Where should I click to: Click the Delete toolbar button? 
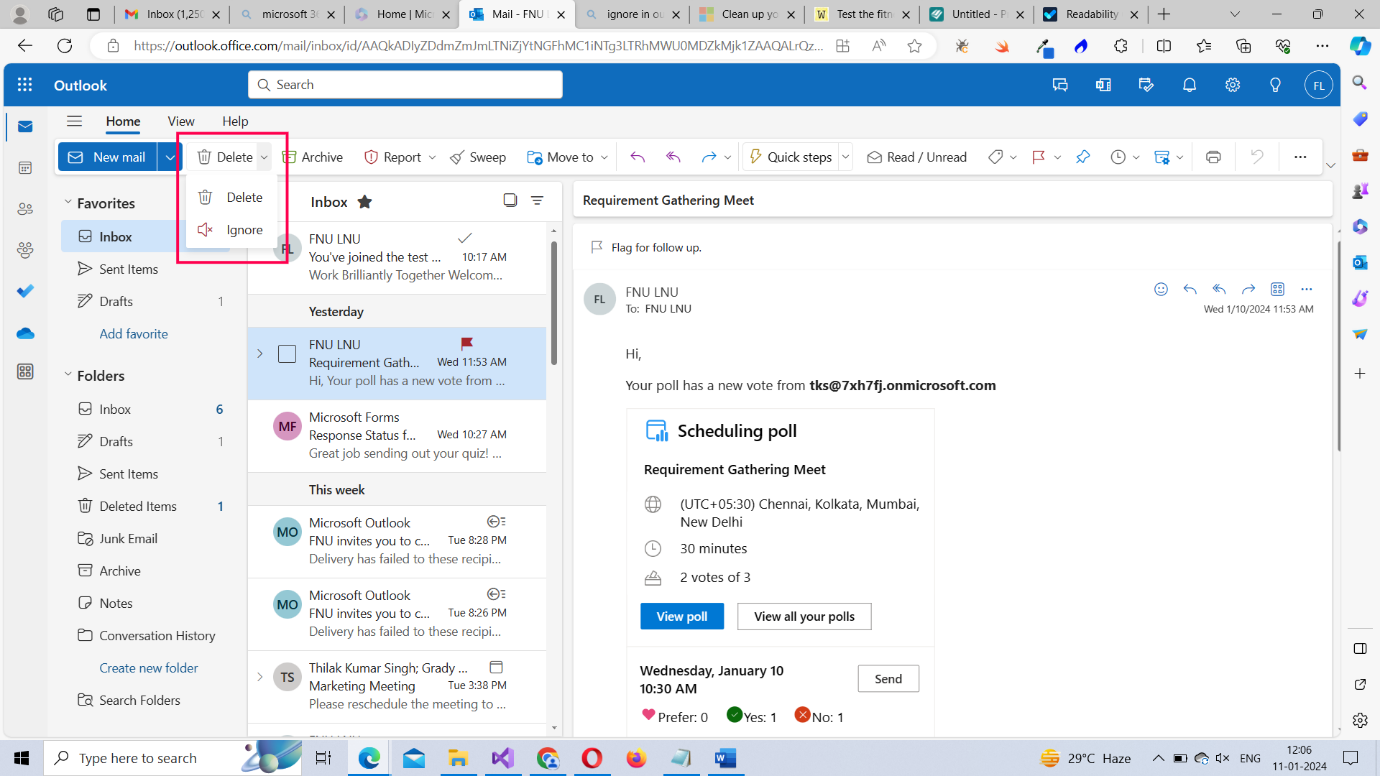coord(224,157)
